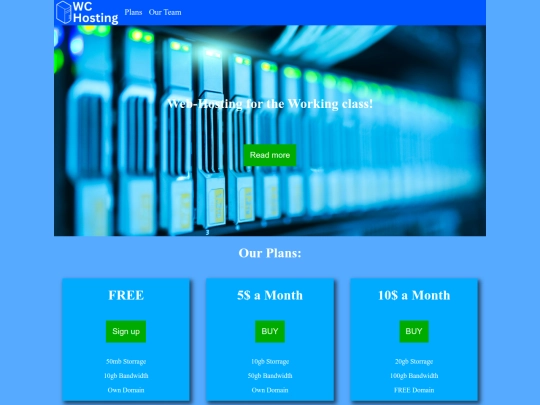Click BUY on the 10$ a Month plan
The height and width of the screenshot is (405, 540).
click(x=414, y=331)
